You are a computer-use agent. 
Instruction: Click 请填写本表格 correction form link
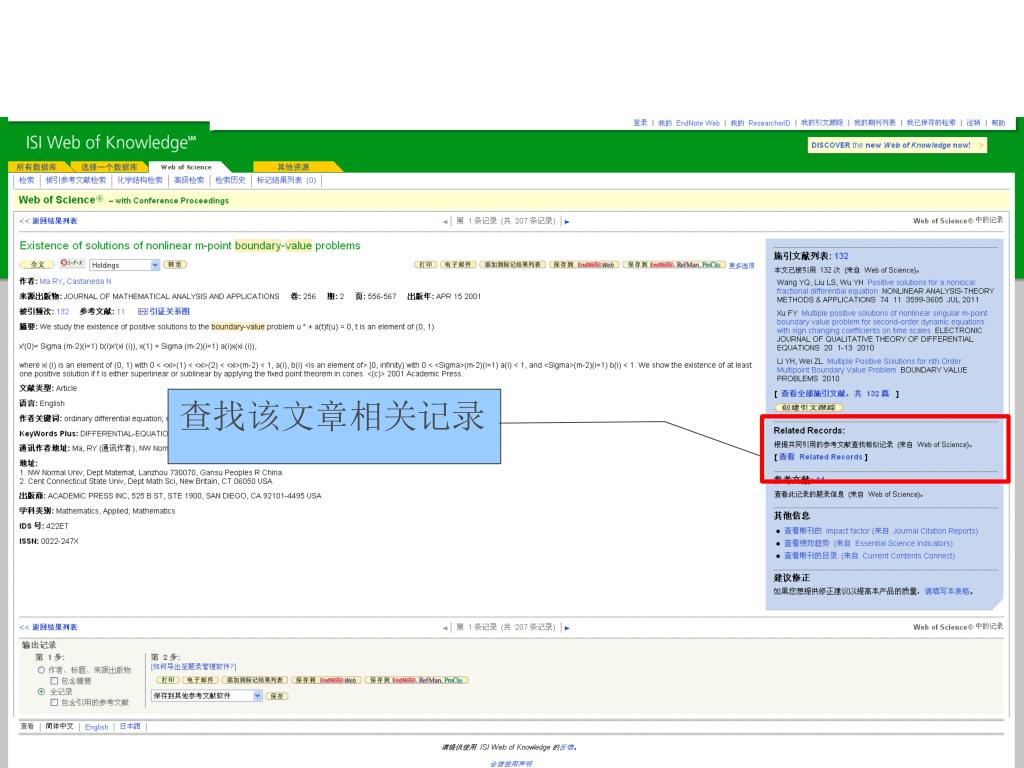tap(947, 591)
